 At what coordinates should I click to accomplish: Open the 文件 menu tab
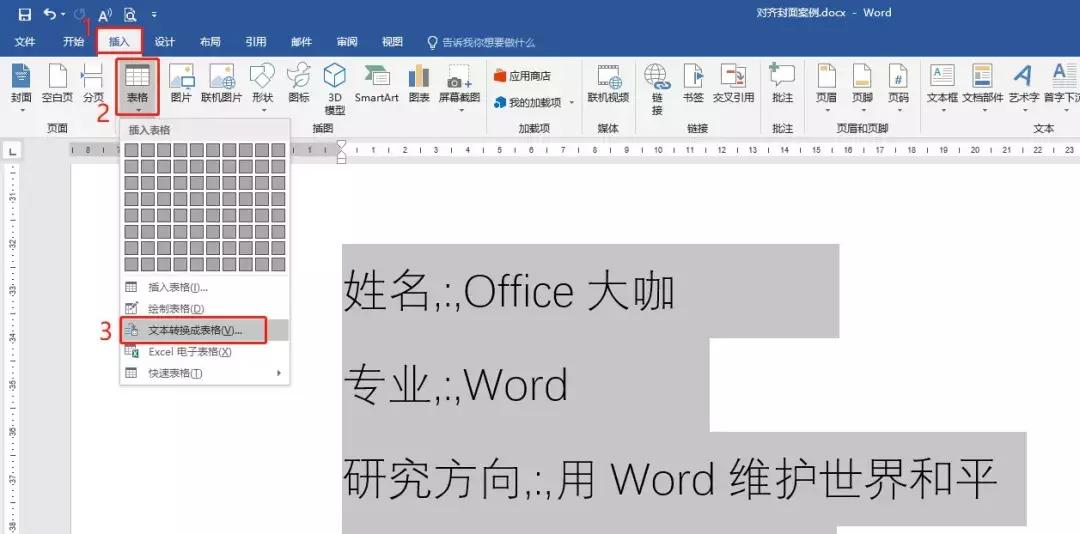point(25,42)
